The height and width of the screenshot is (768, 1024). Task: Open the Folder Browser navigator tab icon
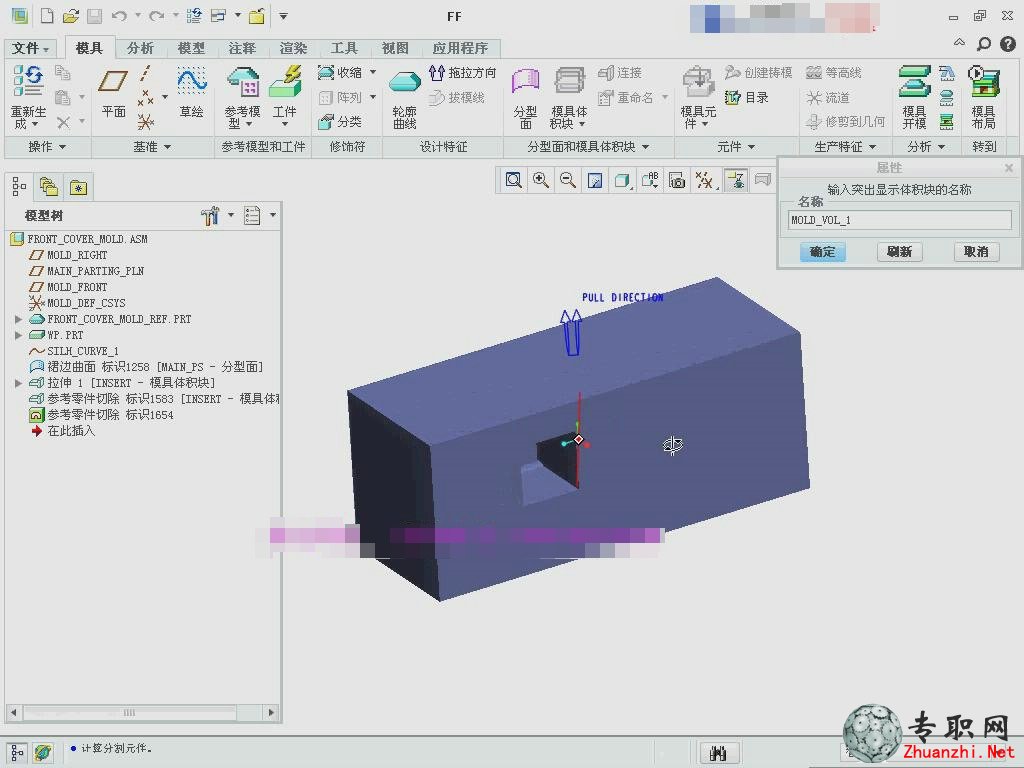click(x=49, y=188)
